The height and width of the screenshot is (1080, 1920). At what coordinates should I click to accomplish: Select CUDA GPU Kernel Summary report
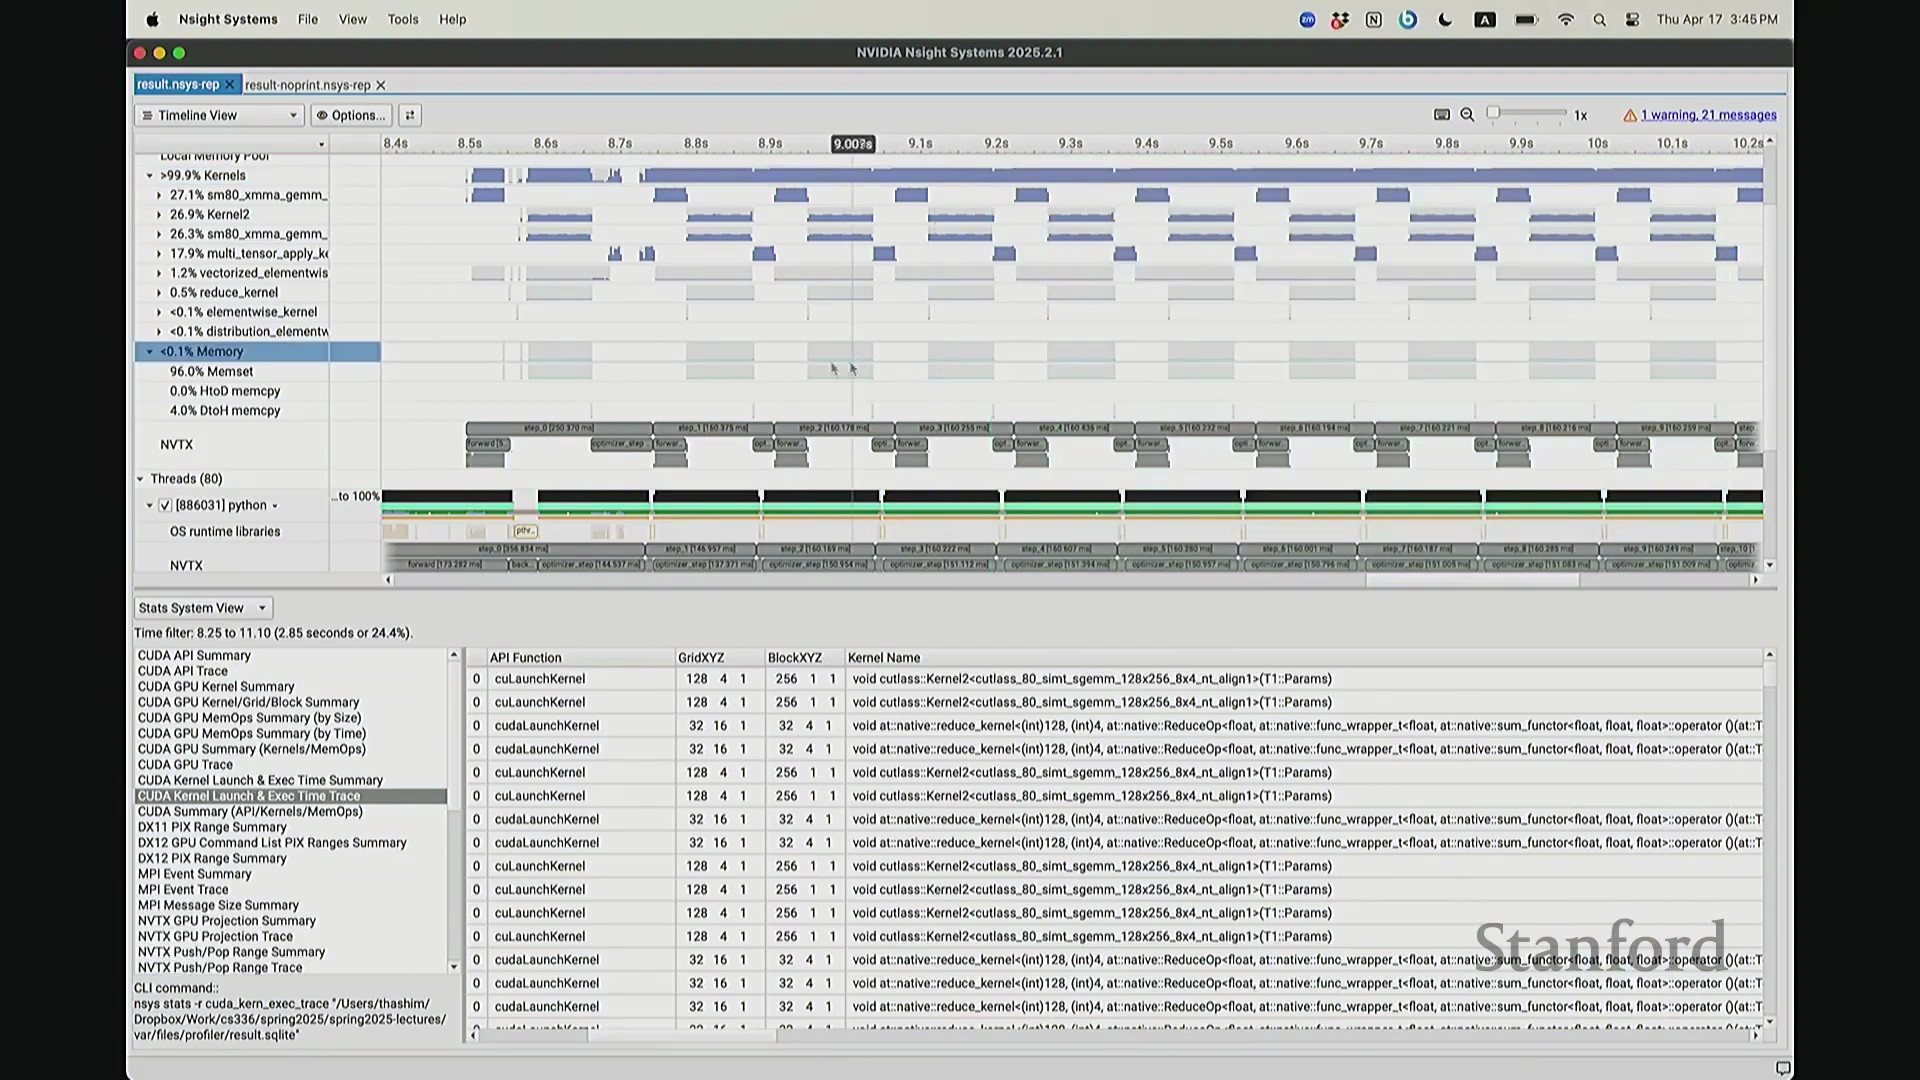216,687
